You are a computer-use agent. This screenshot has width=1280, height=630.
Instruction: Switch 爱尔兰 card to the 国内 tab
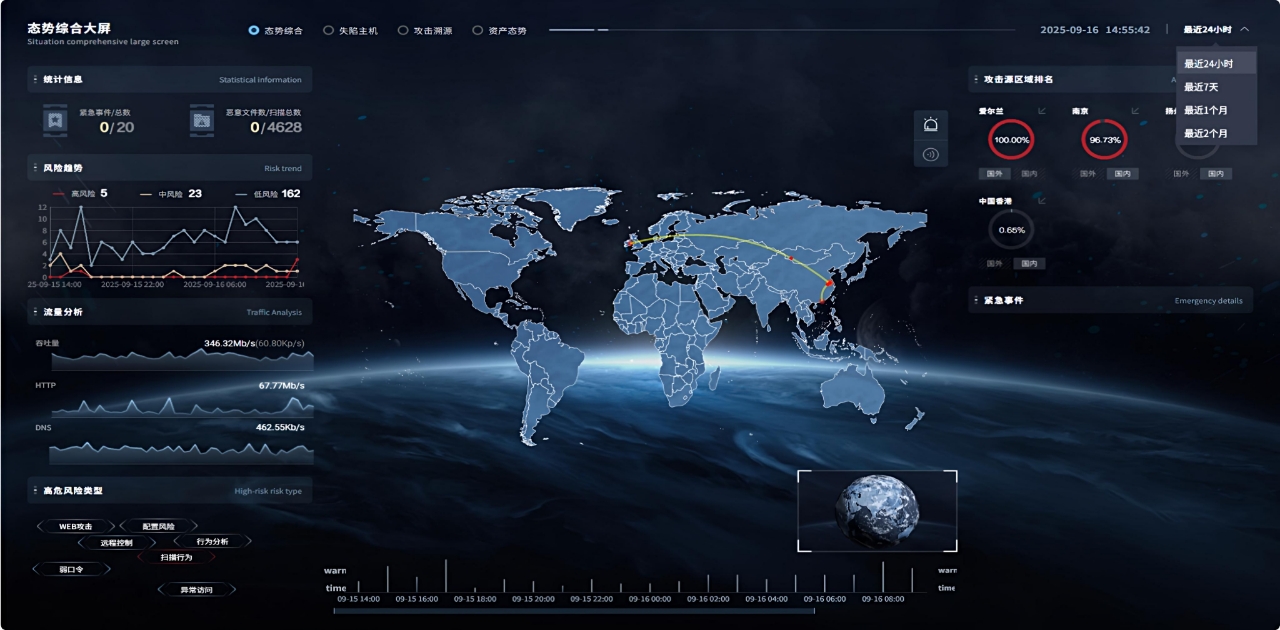1029,174
